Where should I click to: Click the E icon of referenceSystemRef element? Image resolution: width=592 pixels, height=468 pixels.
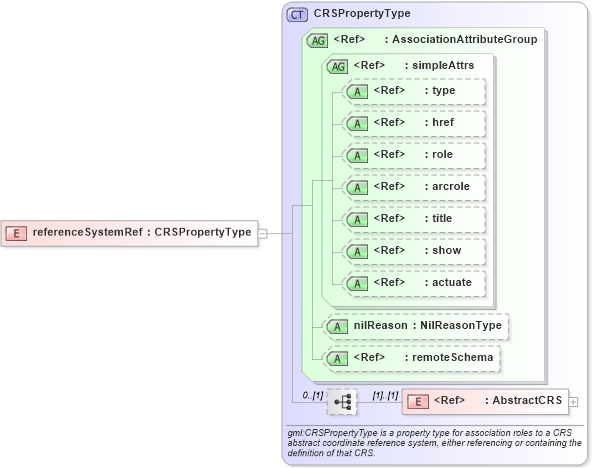(16, 233)
